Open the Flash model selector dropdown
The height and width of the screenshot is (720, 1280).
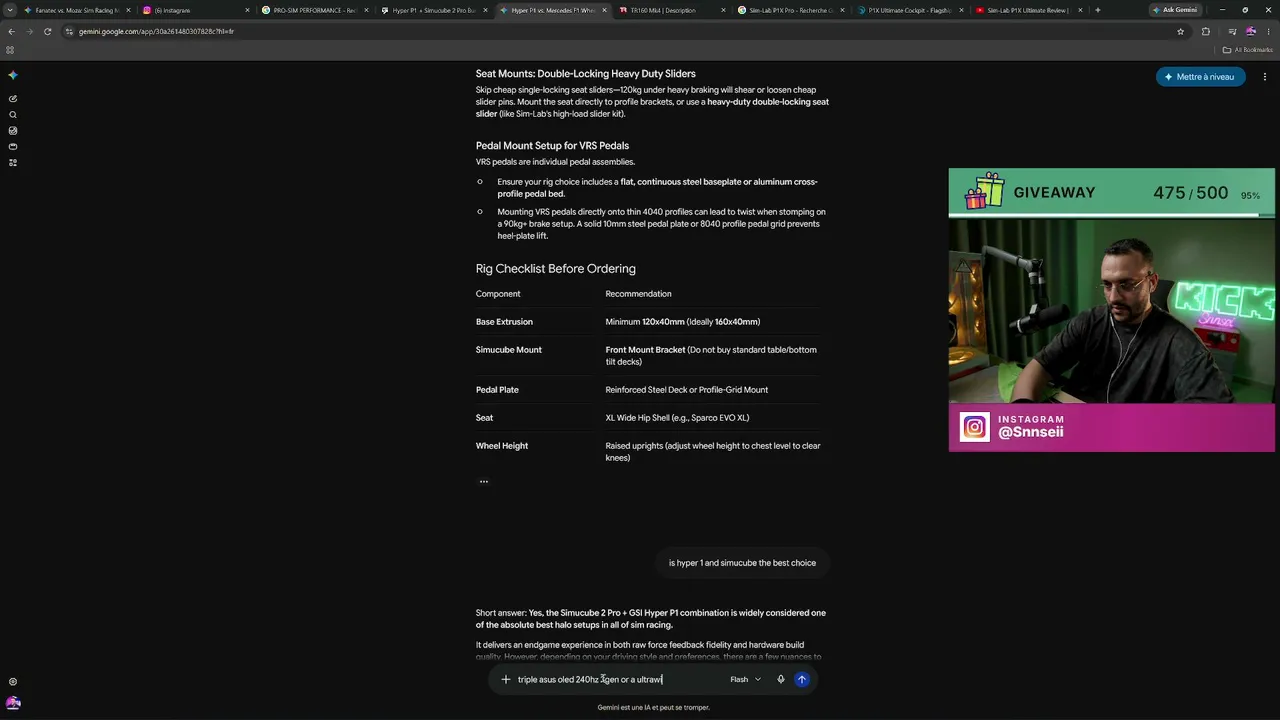[x=745, y=679]
